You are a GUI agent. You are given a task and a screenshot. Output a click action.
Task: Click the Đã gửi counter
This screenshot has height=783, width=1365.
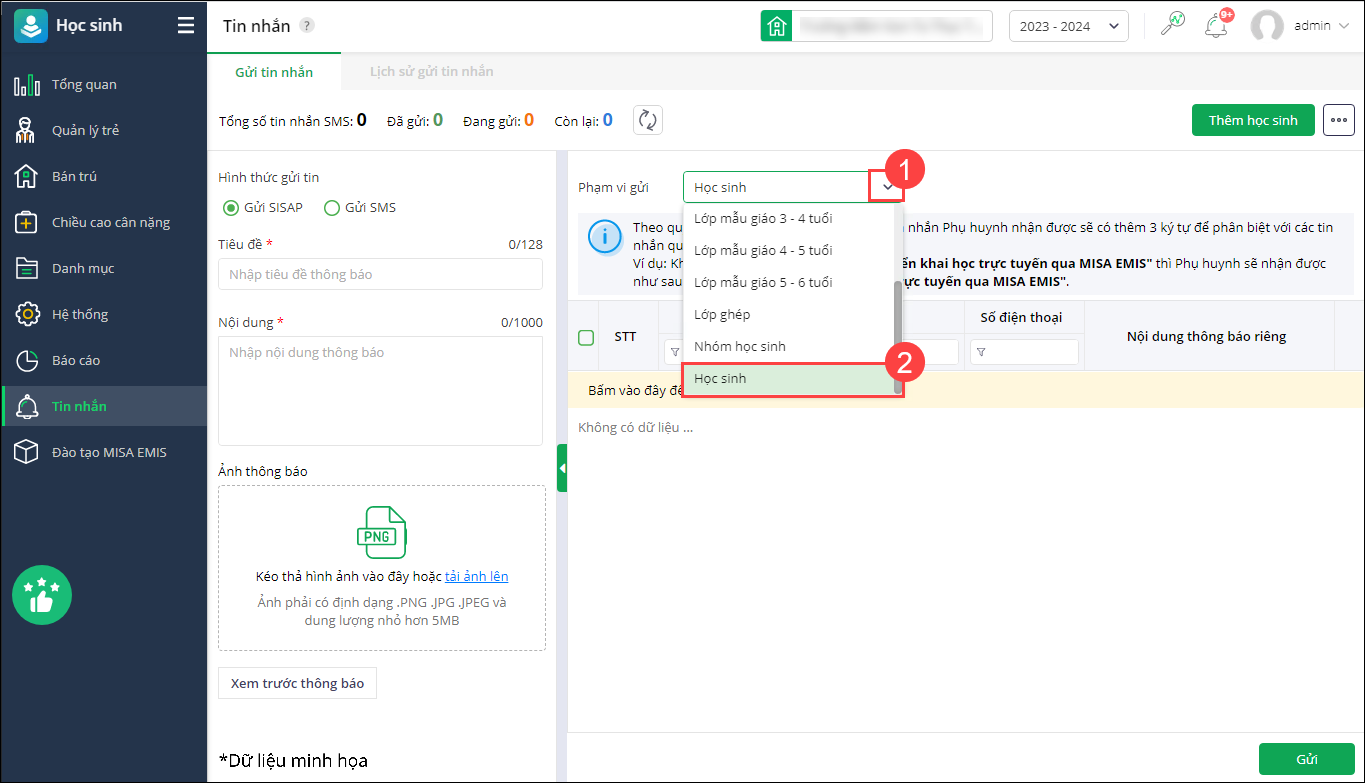pyautogui.click(x=415, y=121)
